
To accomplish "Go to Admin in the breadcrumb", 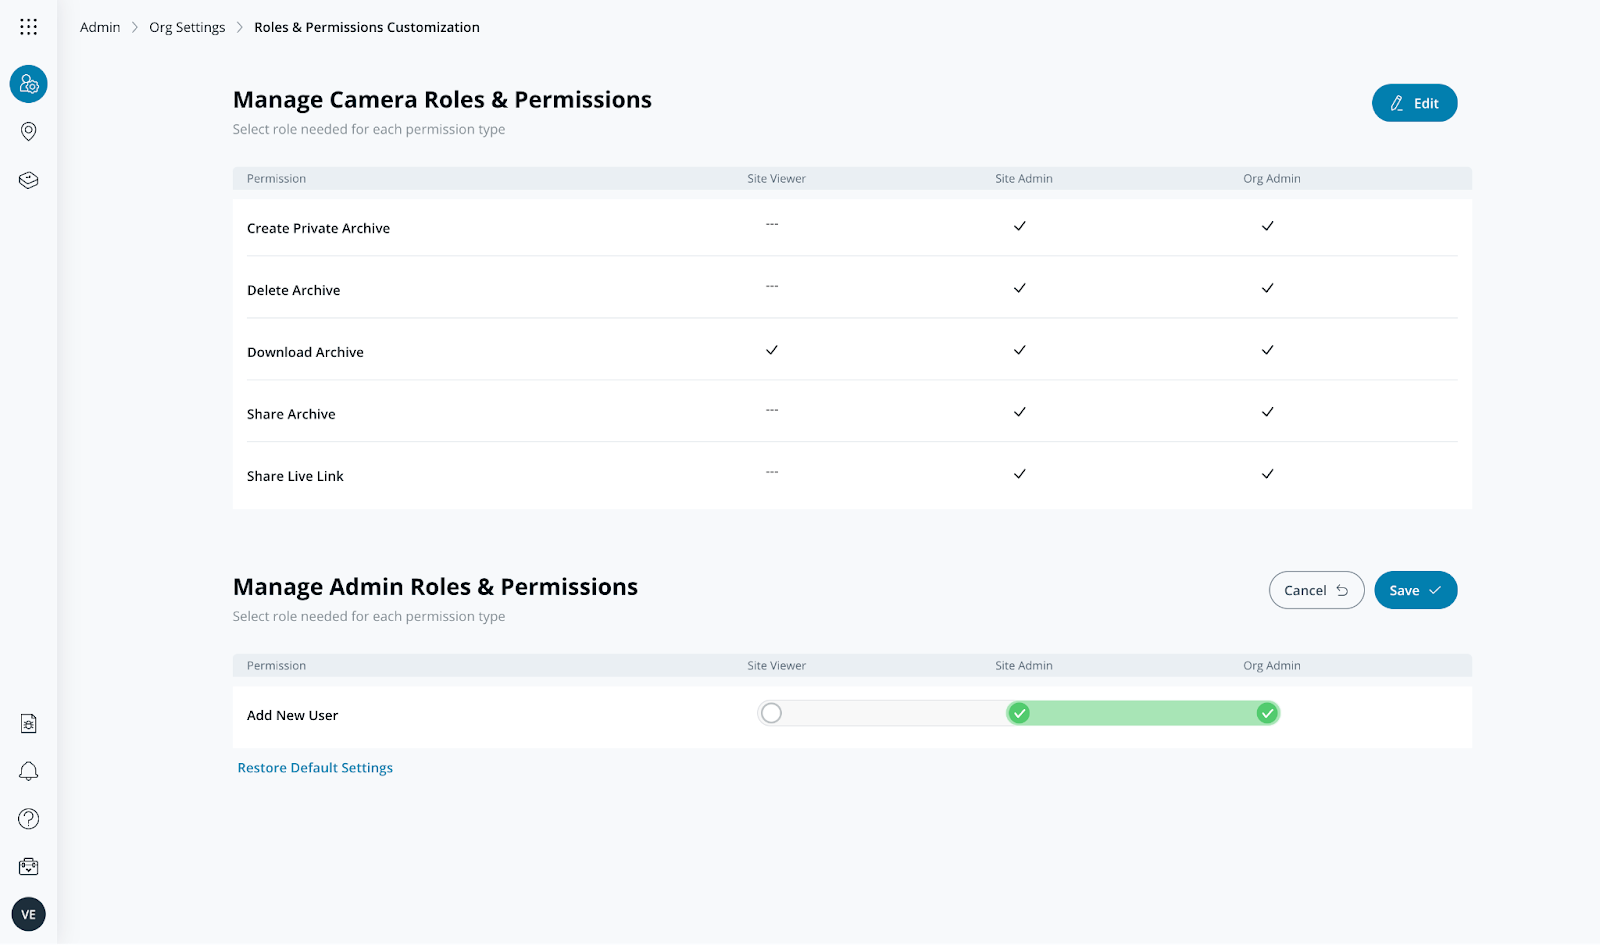I will [x=100, y=27].
